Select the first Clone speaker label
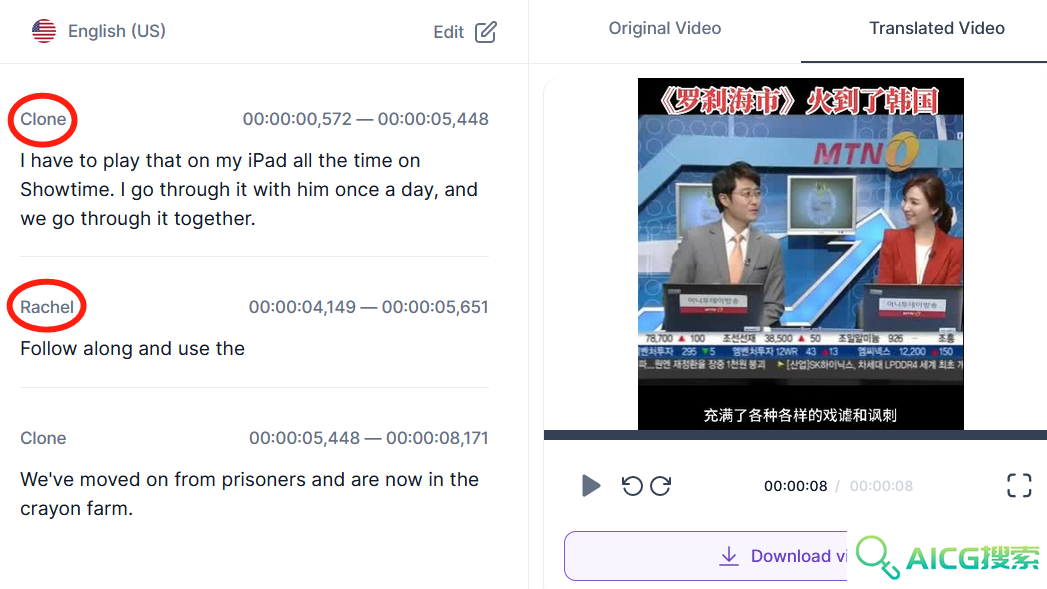1047x589 pixels. pos(43,119)
